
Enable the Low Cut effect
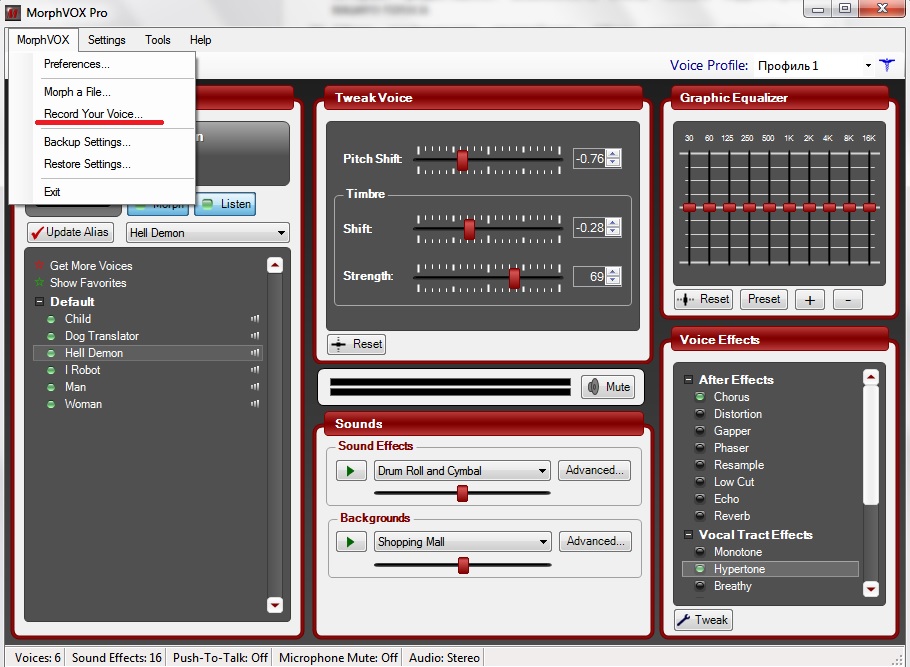(x=700, y=481)
